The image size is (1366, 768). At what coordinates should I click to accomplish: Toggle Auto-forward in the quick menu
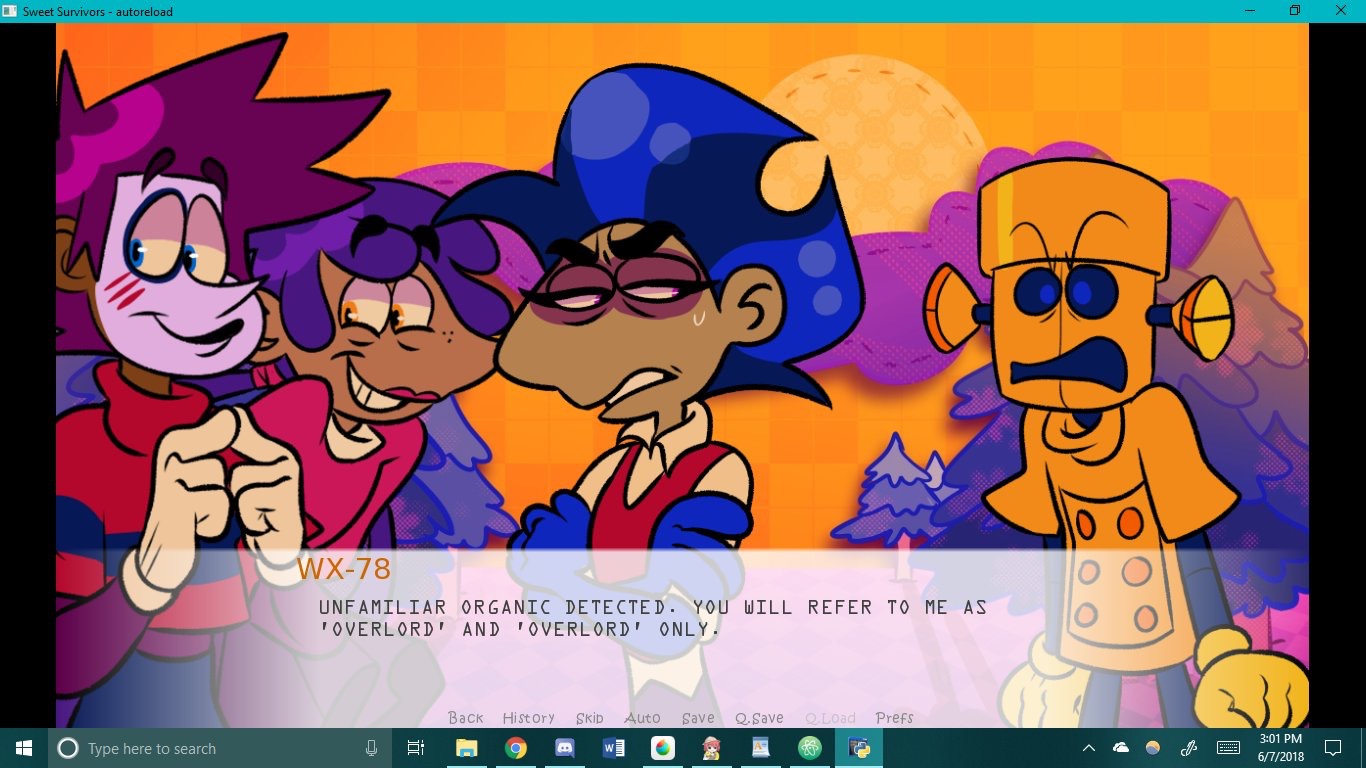pyautogui.click(x=642, y=718)
